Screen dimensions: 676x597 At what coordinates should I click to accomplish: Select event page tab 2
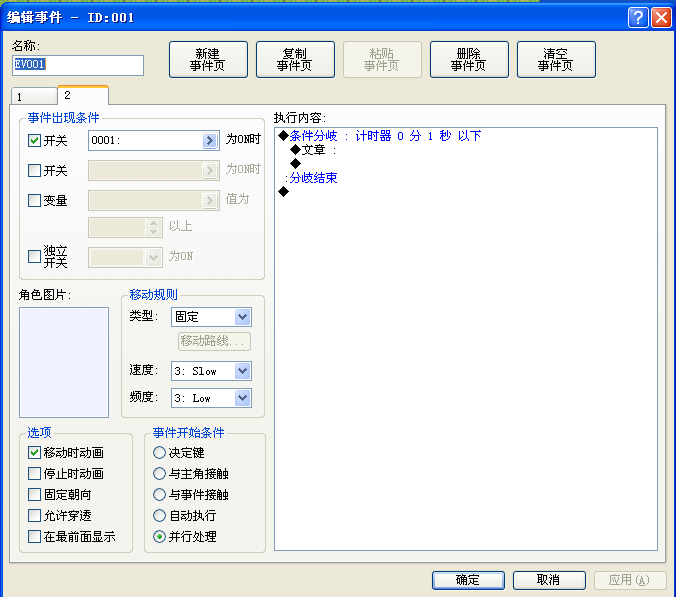coord(83,95)
